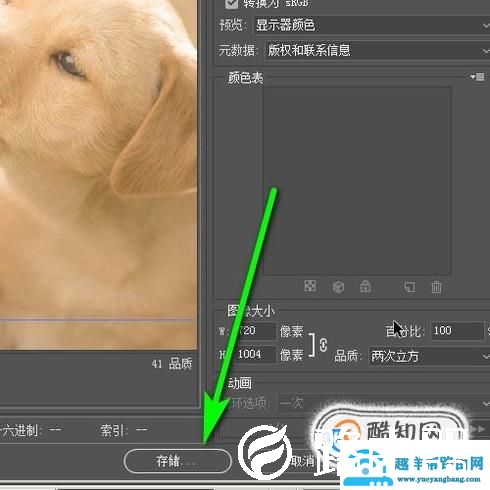Click the web-safe shift cube icon
490x490 pixels.
tap(338, 287)
